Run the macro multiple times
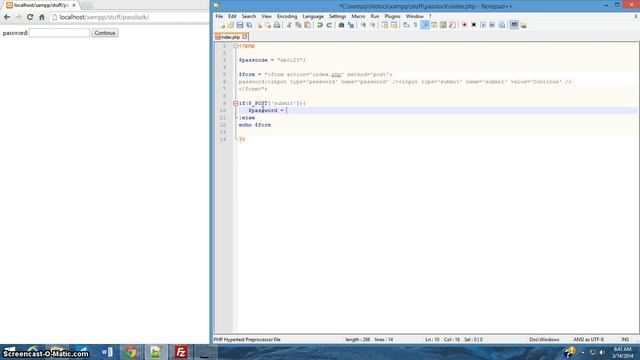This screenshot has height=360, width=640. point(492,25)
